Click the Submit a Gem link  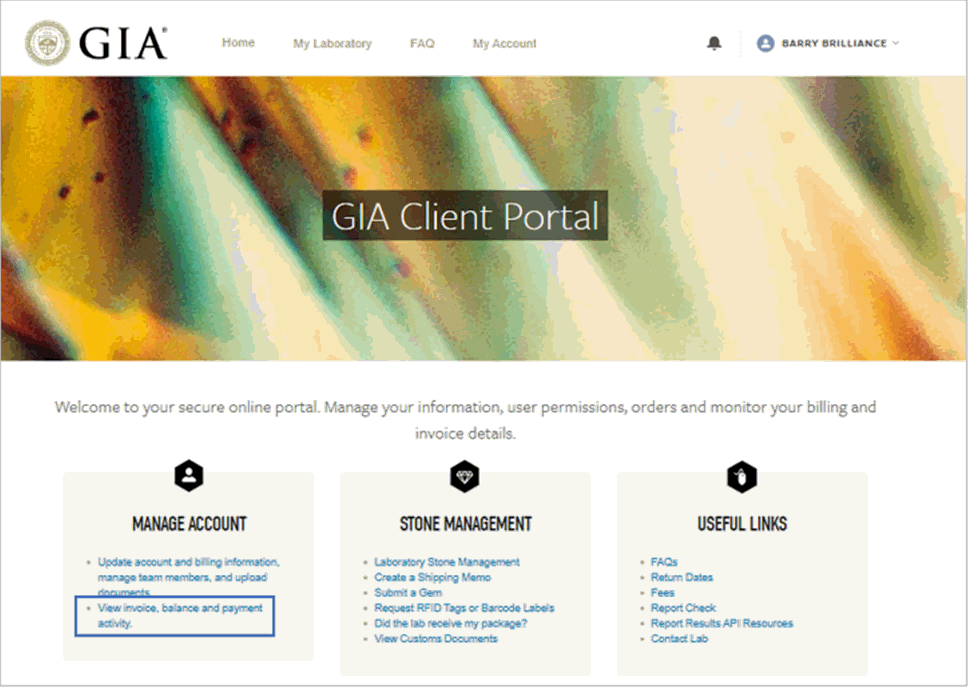[408, 593]
